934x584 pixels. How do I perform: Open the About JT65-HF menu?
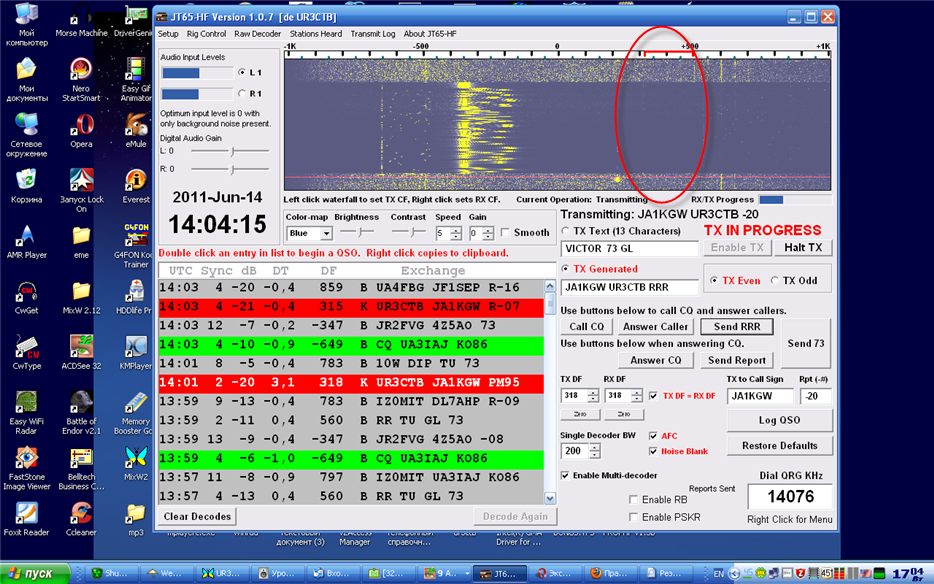point(430,34)
